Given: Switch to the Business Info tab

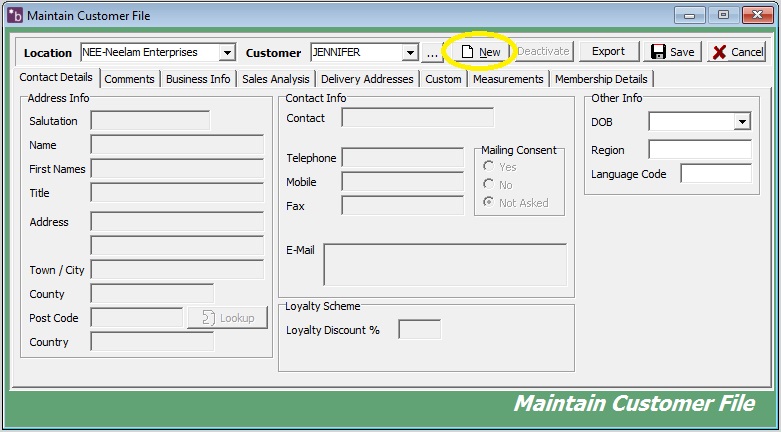Looking at the screenshot, I should pyautogui.click(x=198, y=79).
